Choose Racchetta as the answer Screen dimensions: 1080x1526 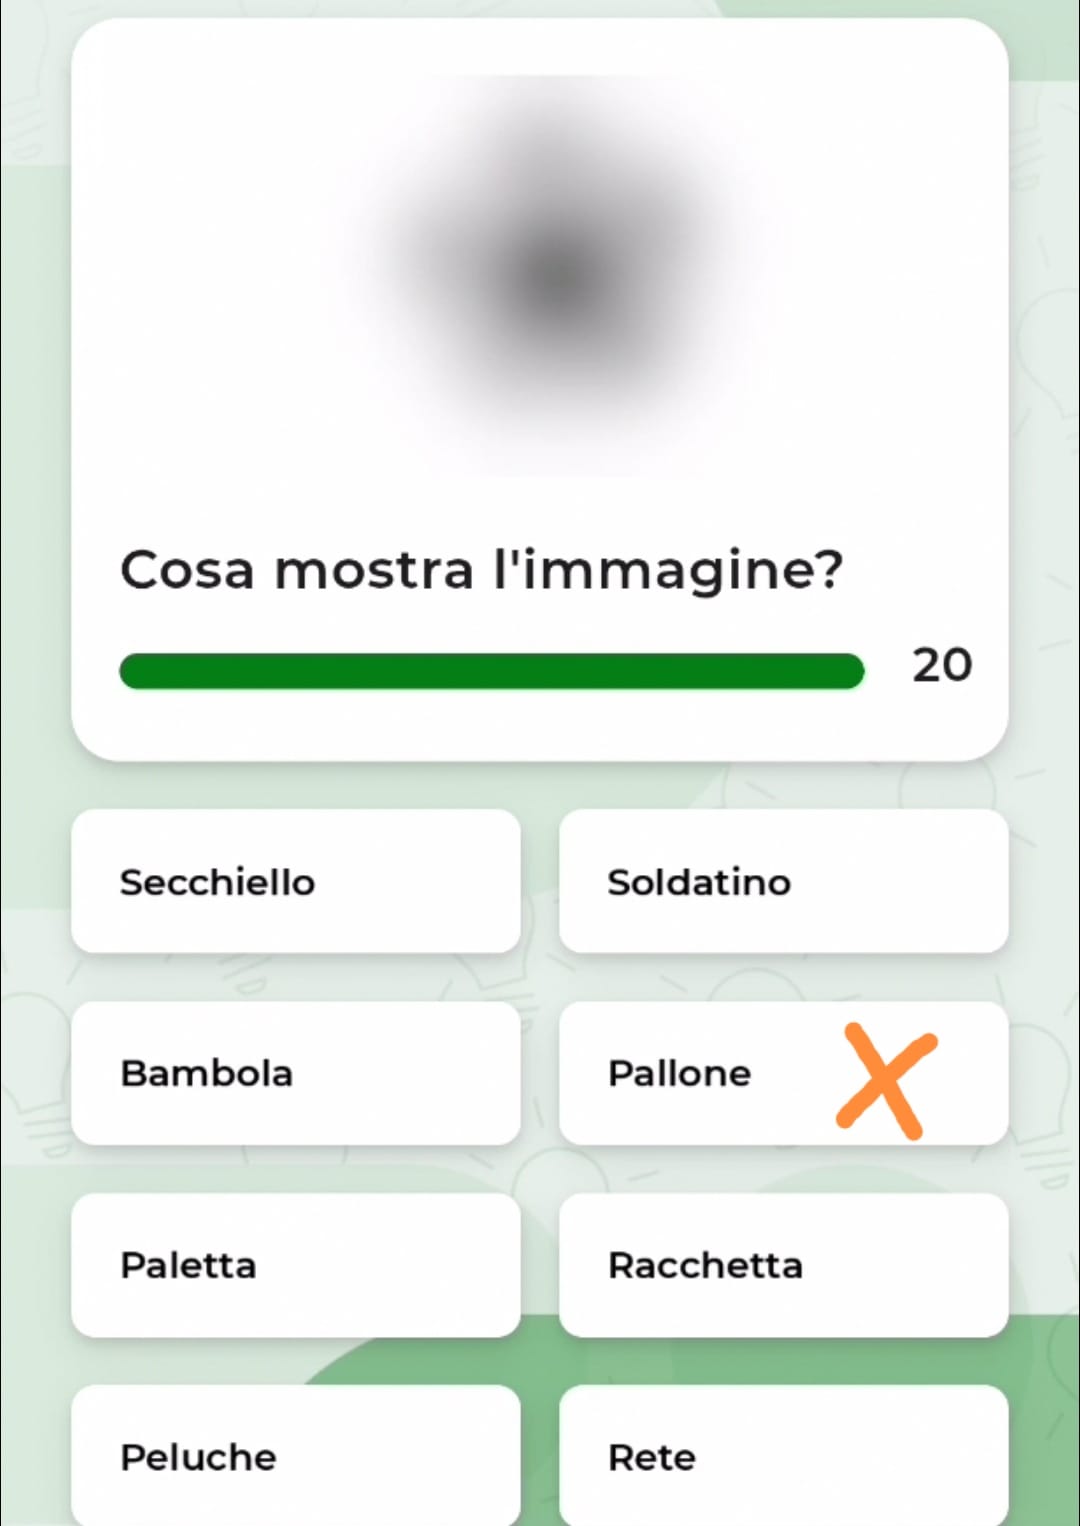783,1265
